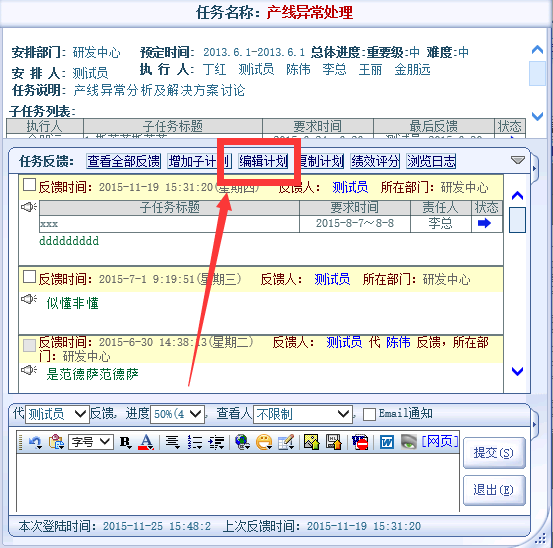This screenshot has width=553, height=548.
Task: Open the font color tool
Action: click(x=147, y=442)
